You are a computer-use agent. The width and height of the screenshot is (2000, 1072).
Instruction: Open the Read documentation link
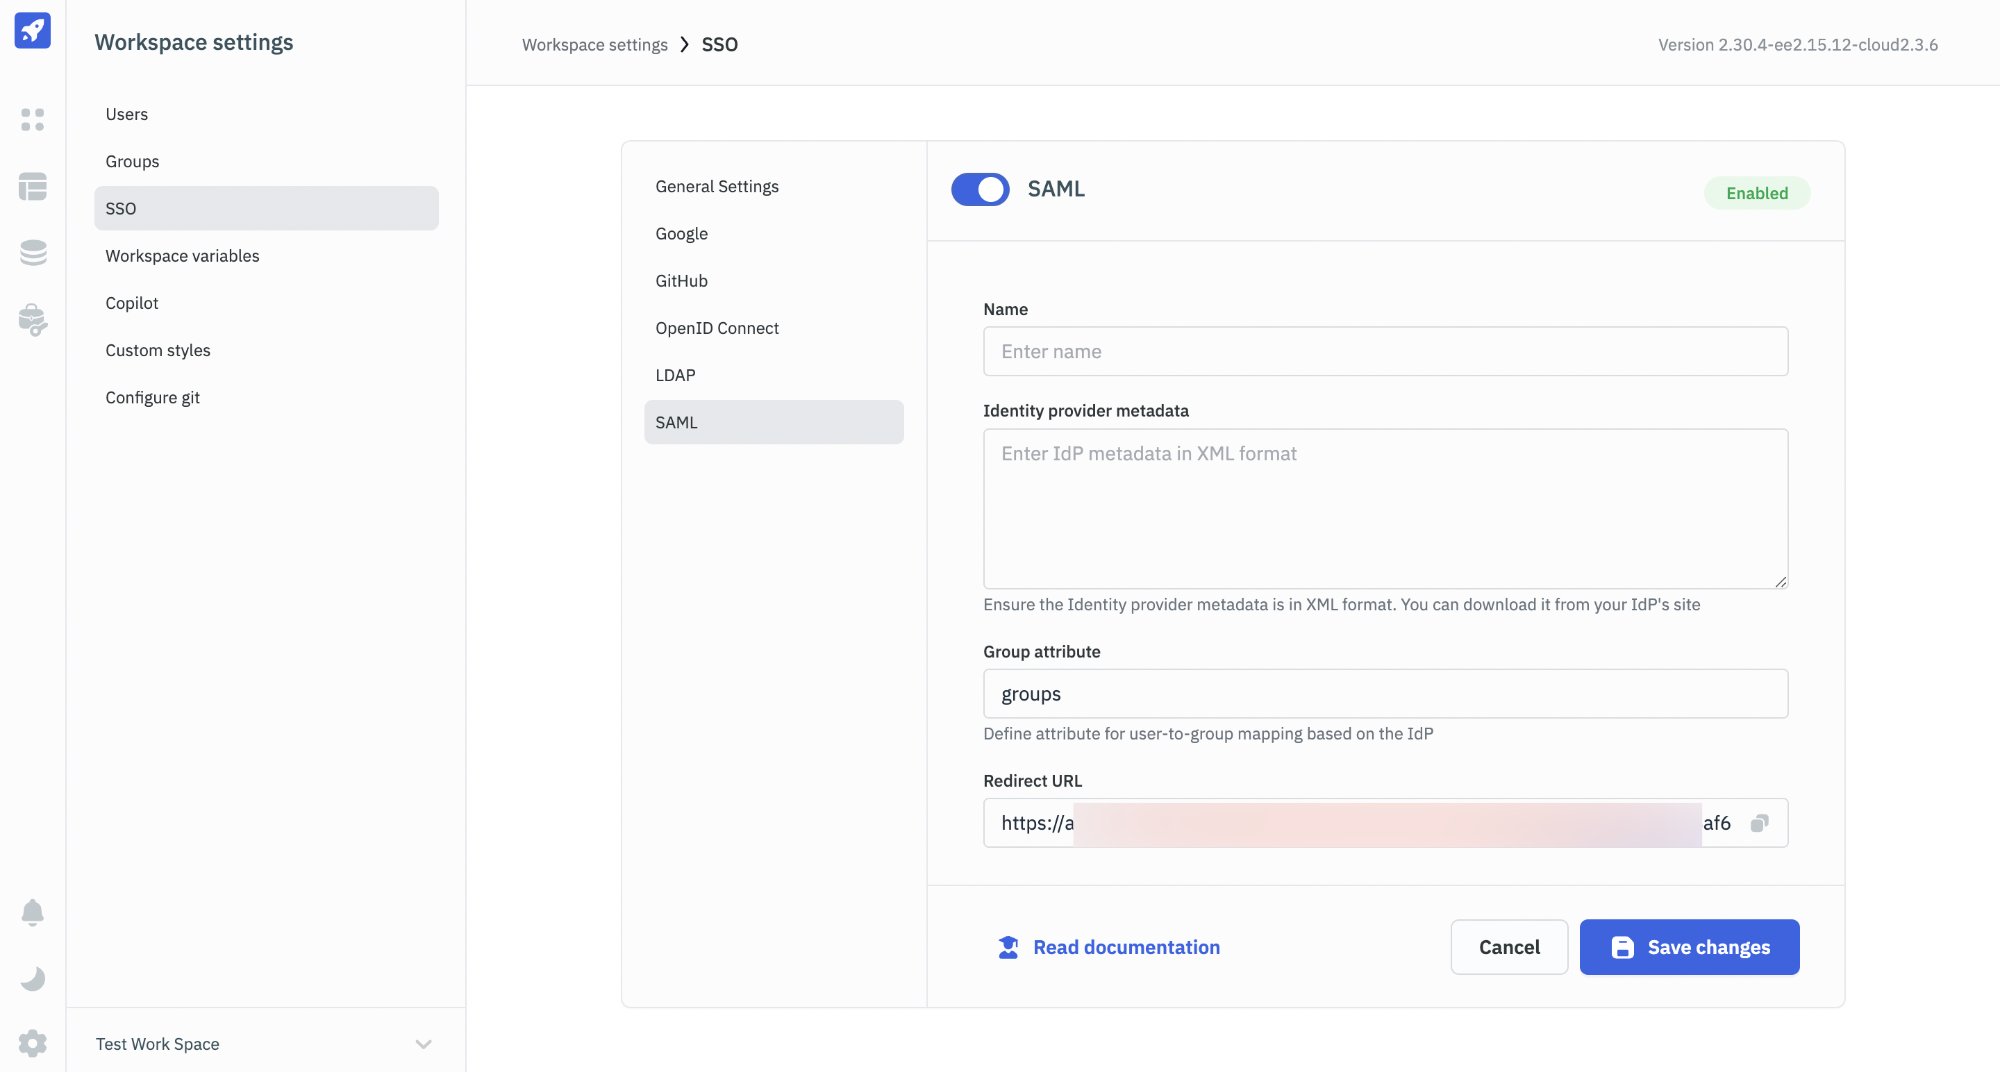1126,947
